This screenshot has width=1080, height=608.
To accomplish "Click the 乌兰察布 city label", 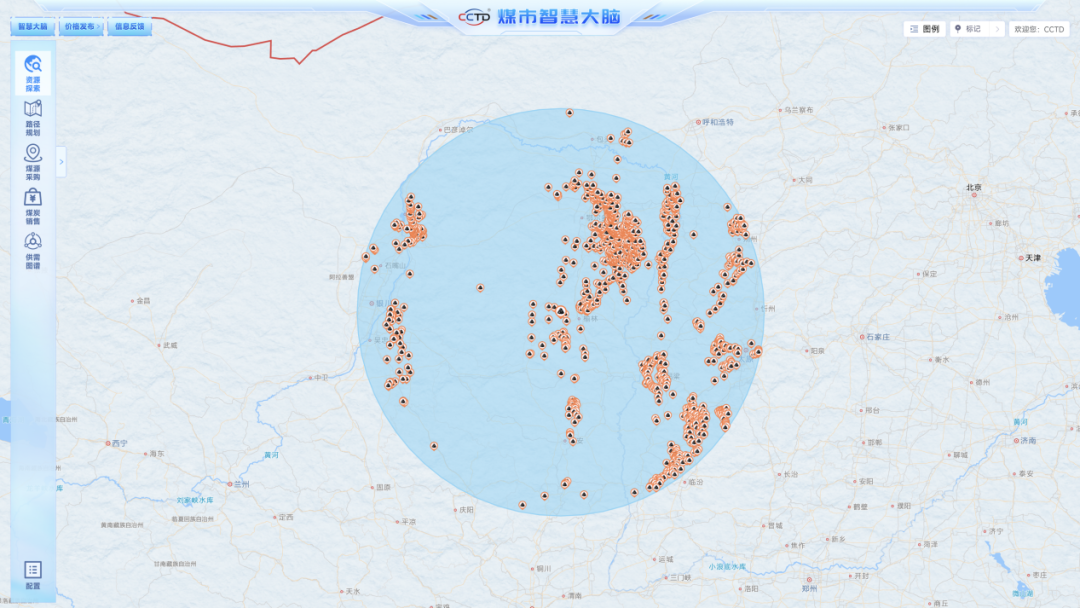I will 800,109.
